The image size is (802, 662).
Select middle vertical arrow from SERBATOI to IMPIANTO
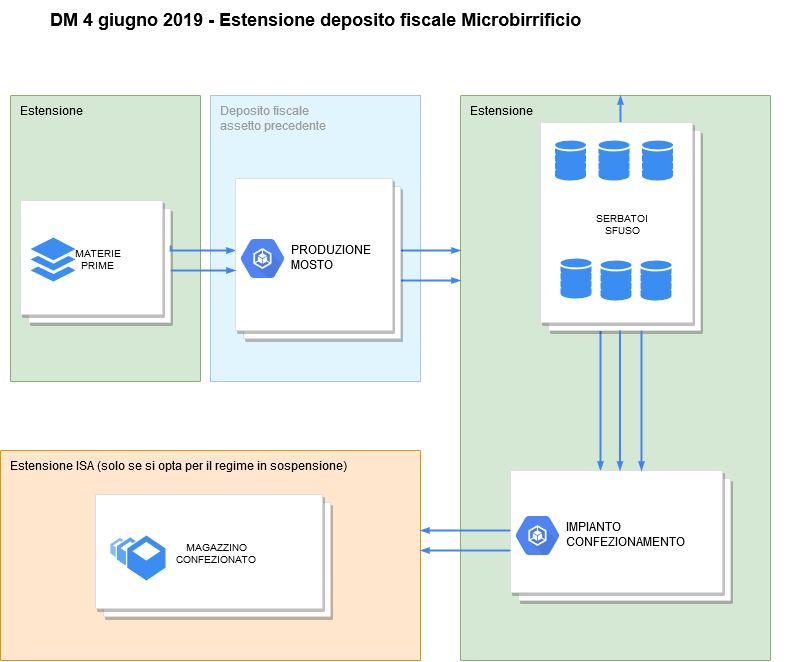click(620, 401)
